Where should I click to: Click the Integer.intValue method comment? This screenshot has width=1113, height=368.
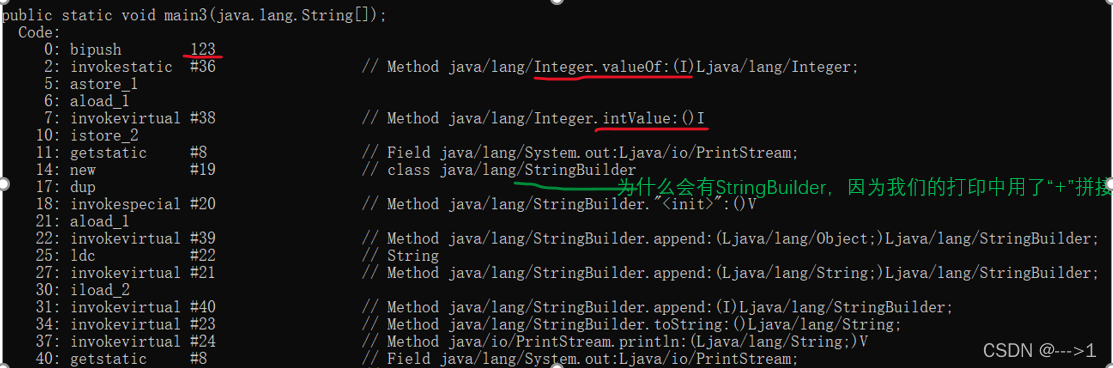[x=534, y=119]
